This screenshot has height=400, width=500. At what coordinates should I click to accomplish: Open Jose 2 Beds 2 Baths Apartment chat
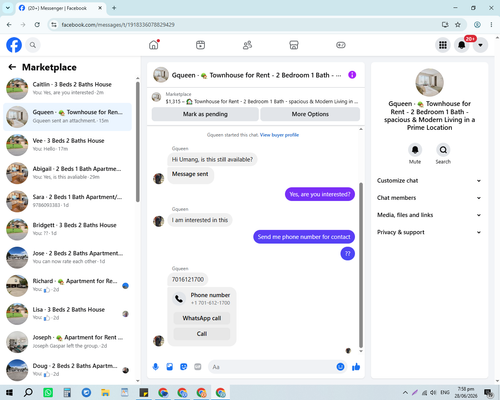pyautogui.click(x=67, y=257)
